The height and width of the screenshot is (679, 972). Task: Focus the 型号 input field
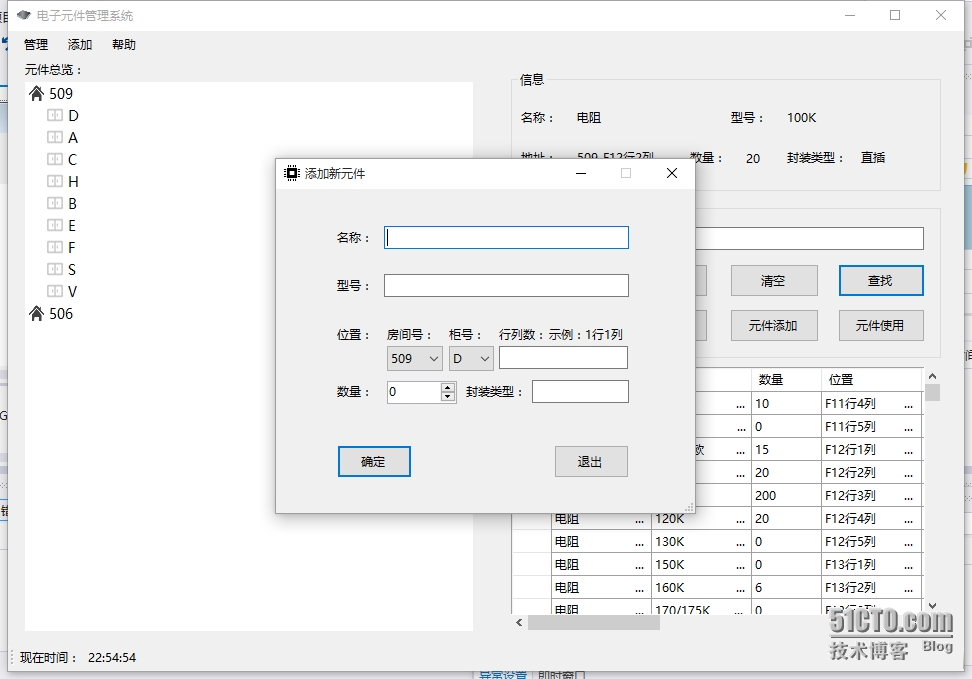506,286
